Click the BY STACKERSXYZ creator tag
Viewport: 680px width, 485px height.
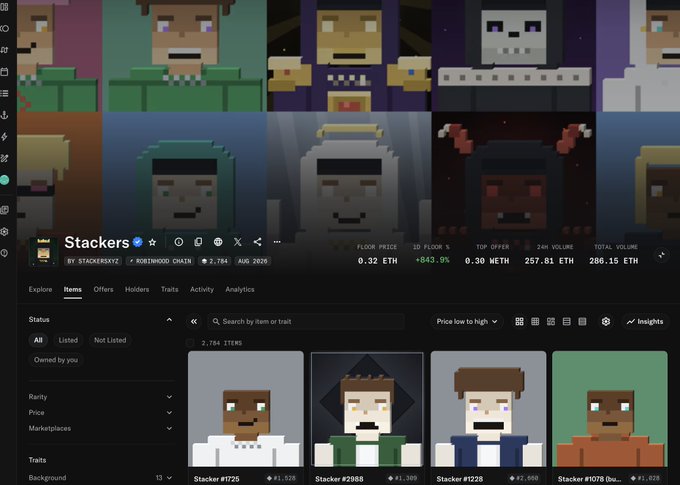pyautogui.click(x=93, y=261)
